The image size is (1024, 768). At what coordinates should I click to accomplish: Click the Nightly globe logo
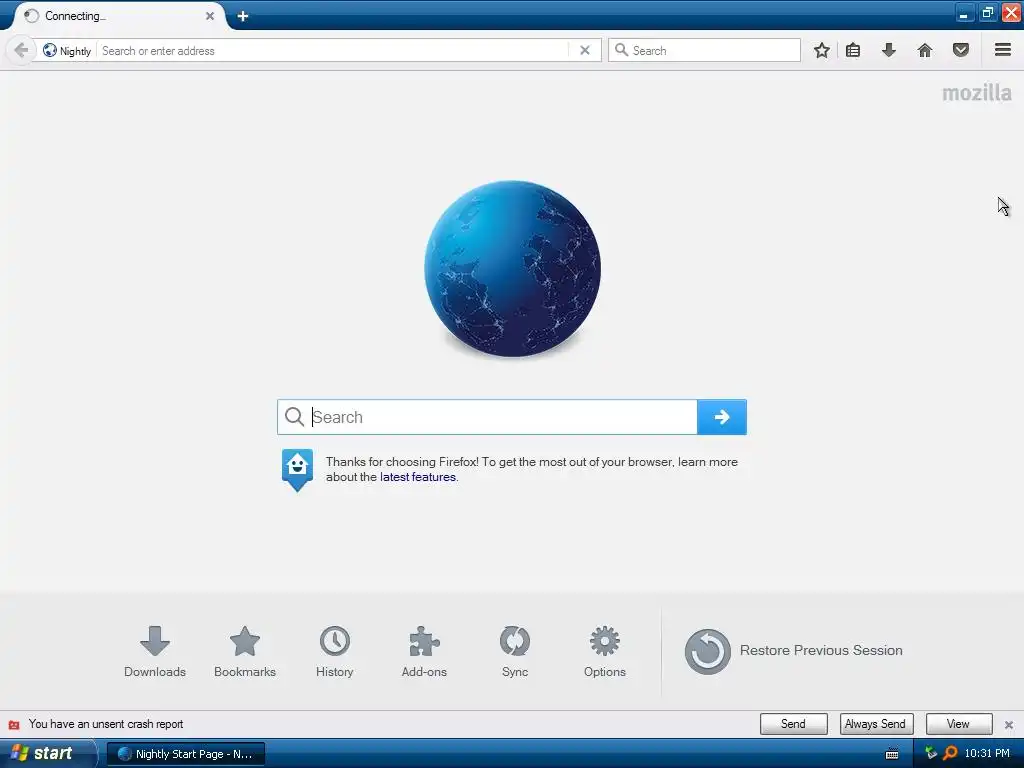point(512,268)
